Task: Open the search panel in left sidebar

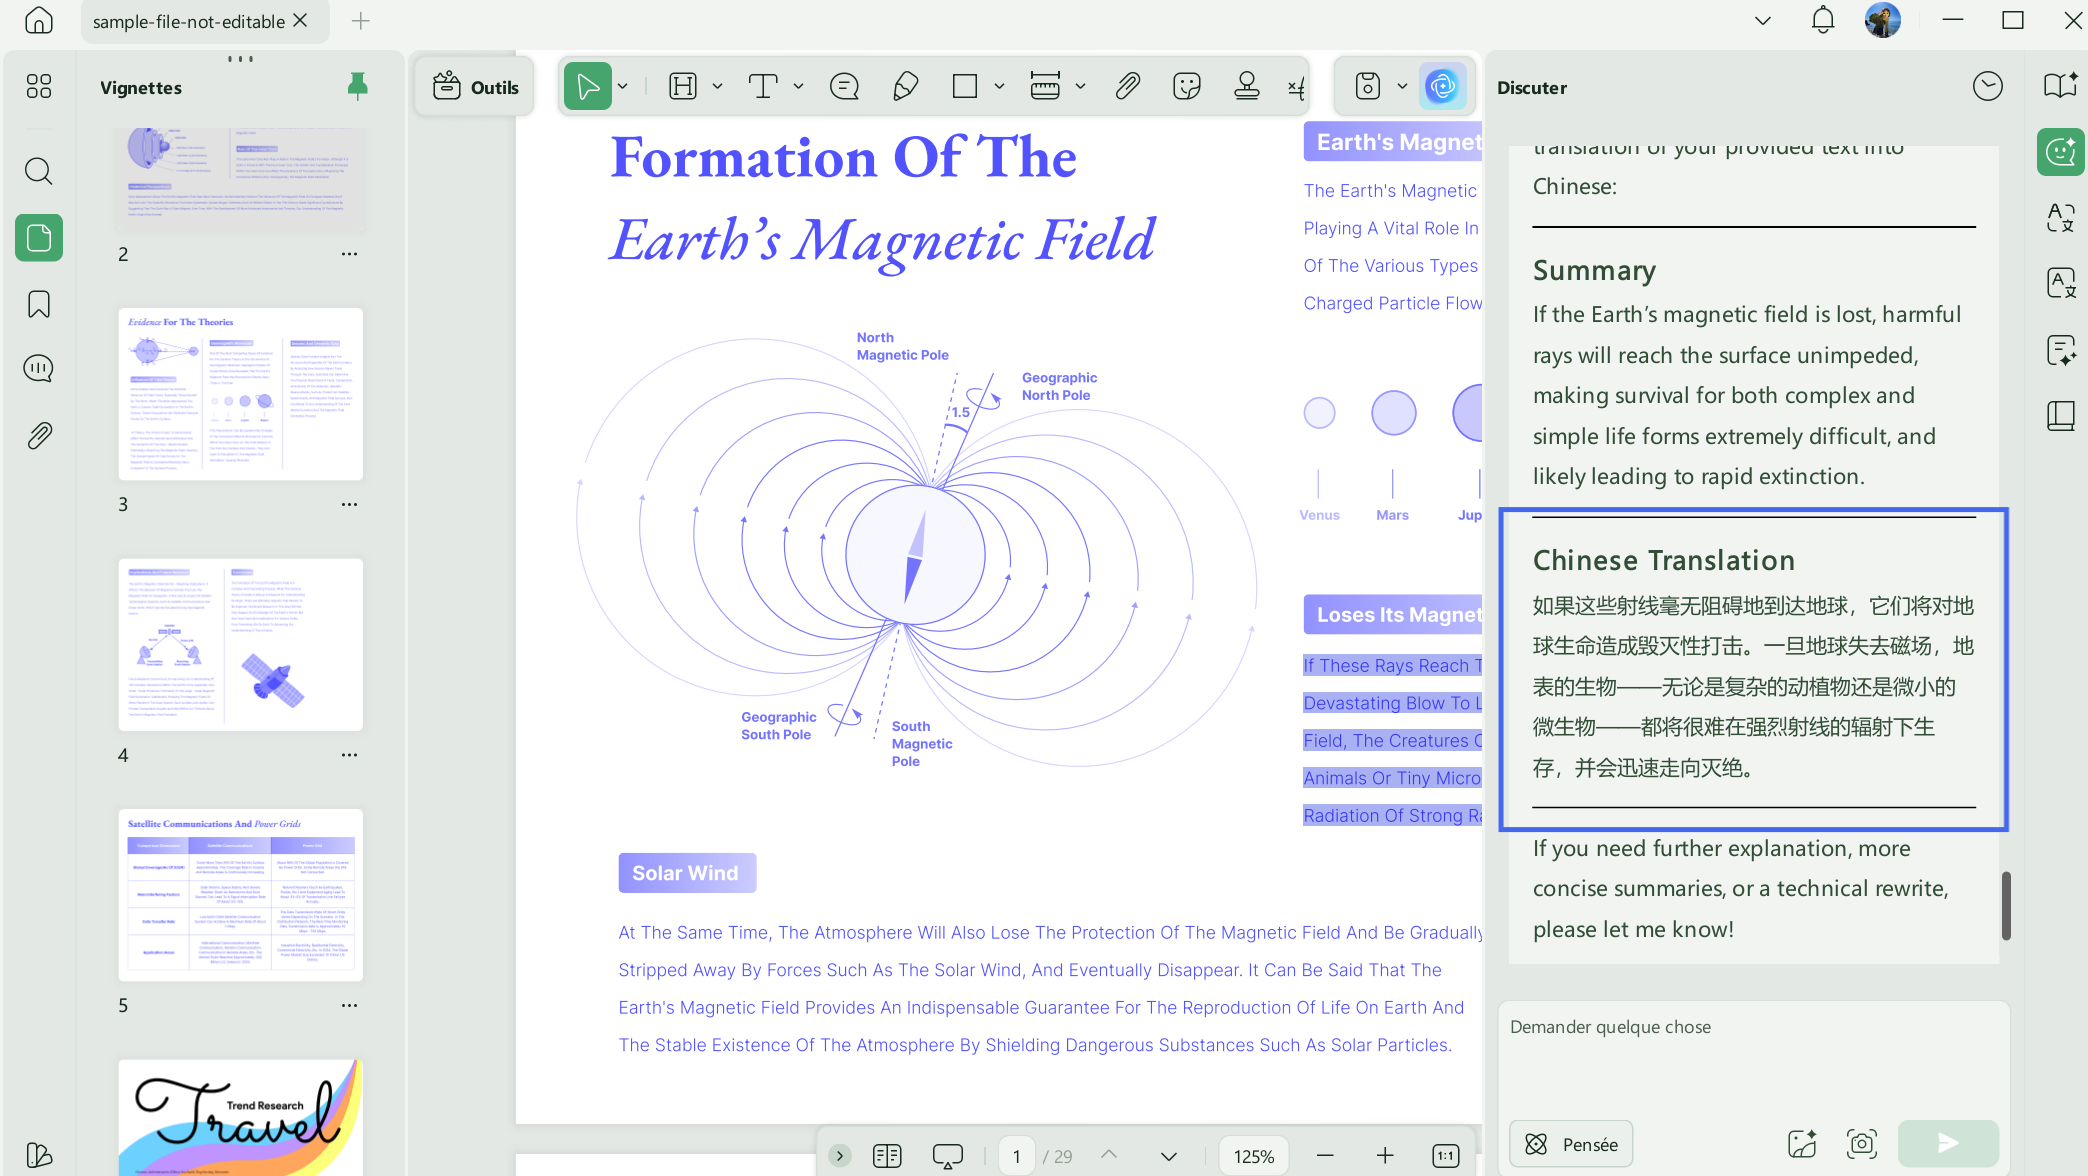Action: [x=38, y=171]
